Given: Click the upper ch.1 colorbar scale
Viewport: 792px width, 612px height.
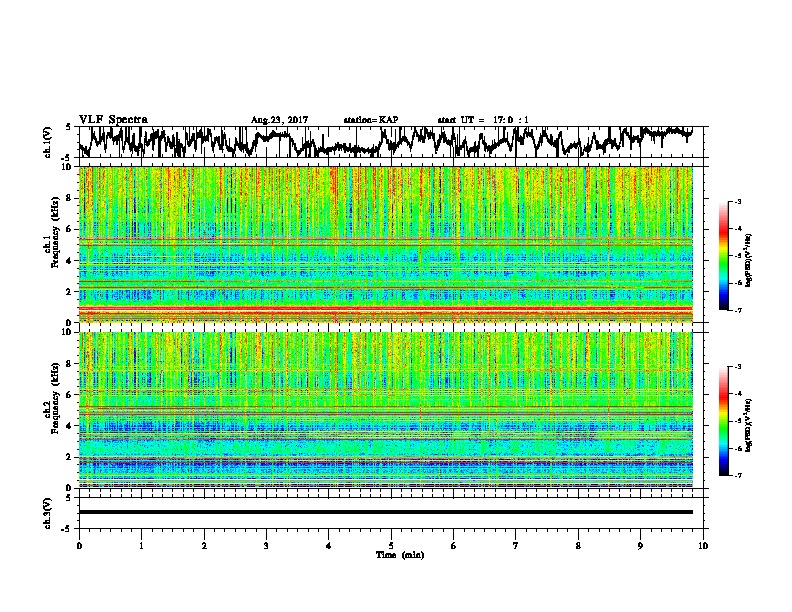Looking at the screenshot, I should click(723, 256).
